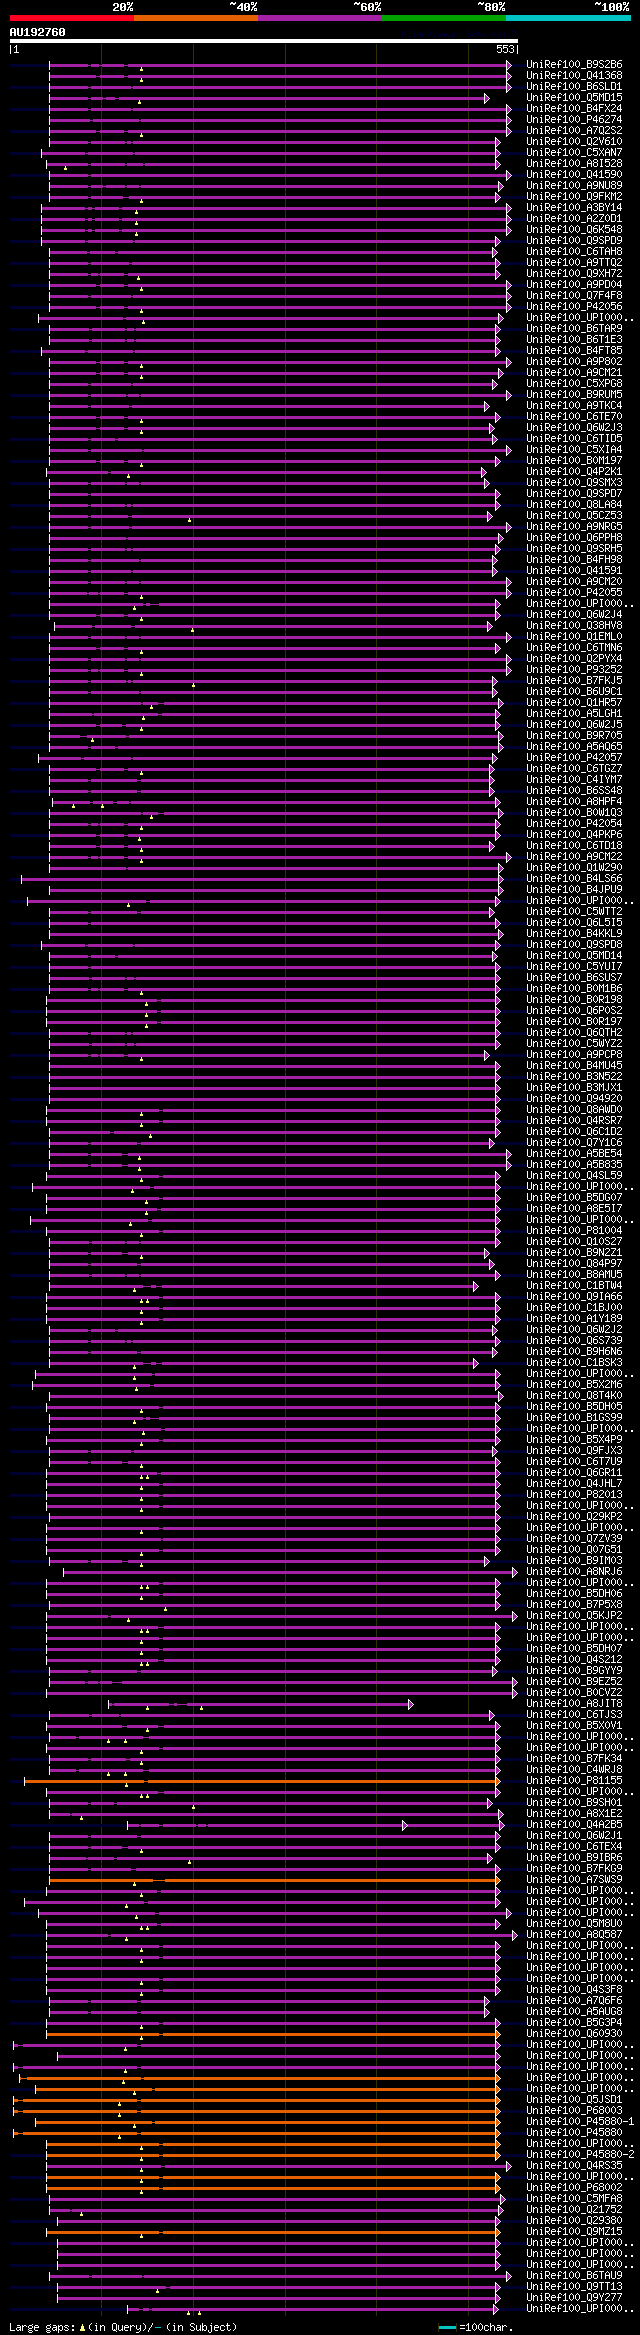The image size is (640, 2335).
Task: Open the UniRef100_P42057 hit
Action: click(574, 758)
